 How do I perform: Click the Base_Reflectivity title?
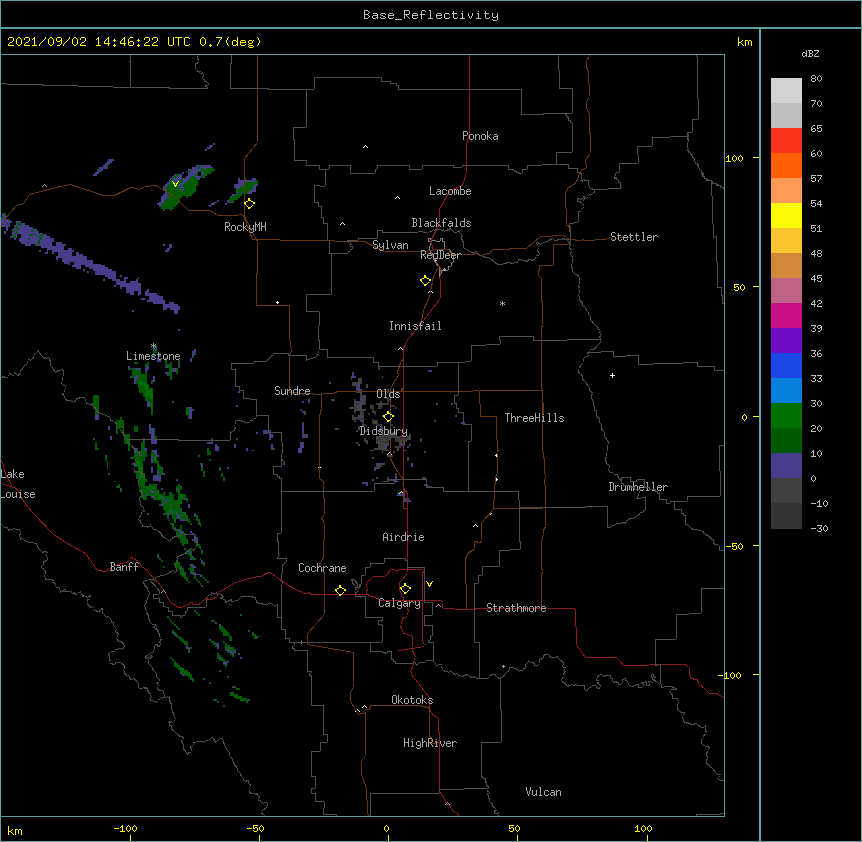431,15
